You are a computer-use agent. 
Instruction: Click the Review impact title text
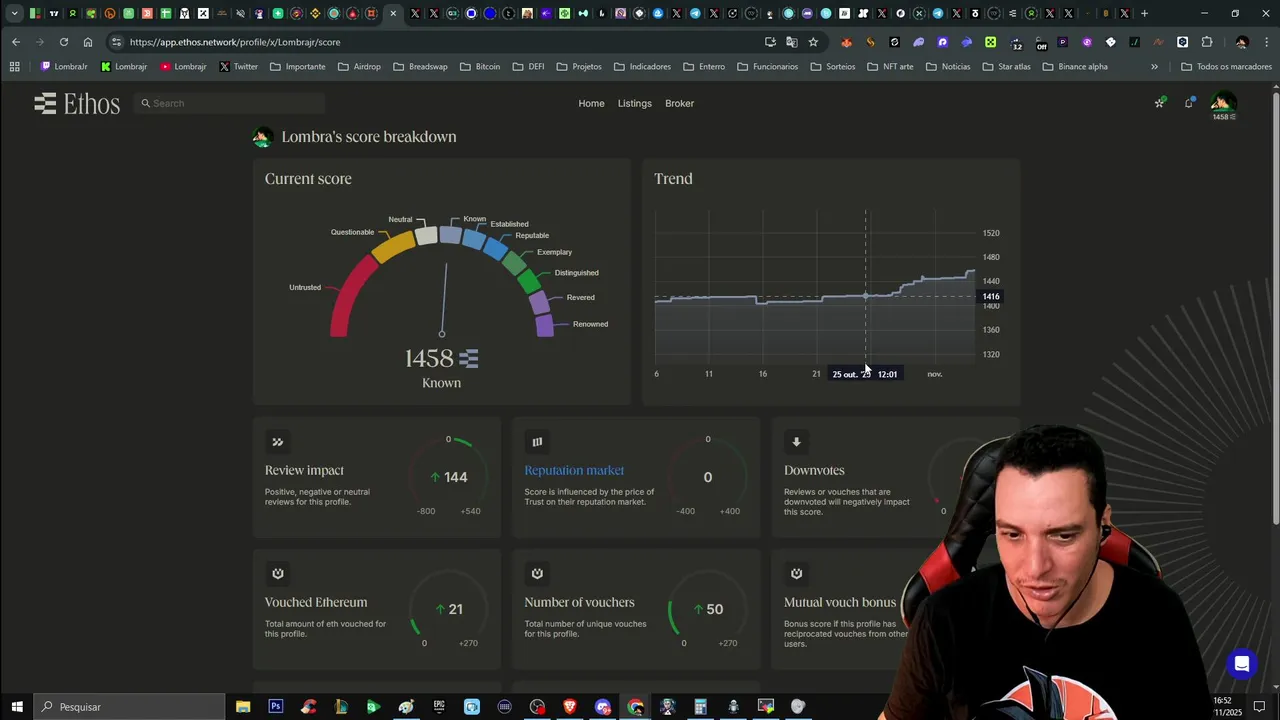click(x=304, y=470)
